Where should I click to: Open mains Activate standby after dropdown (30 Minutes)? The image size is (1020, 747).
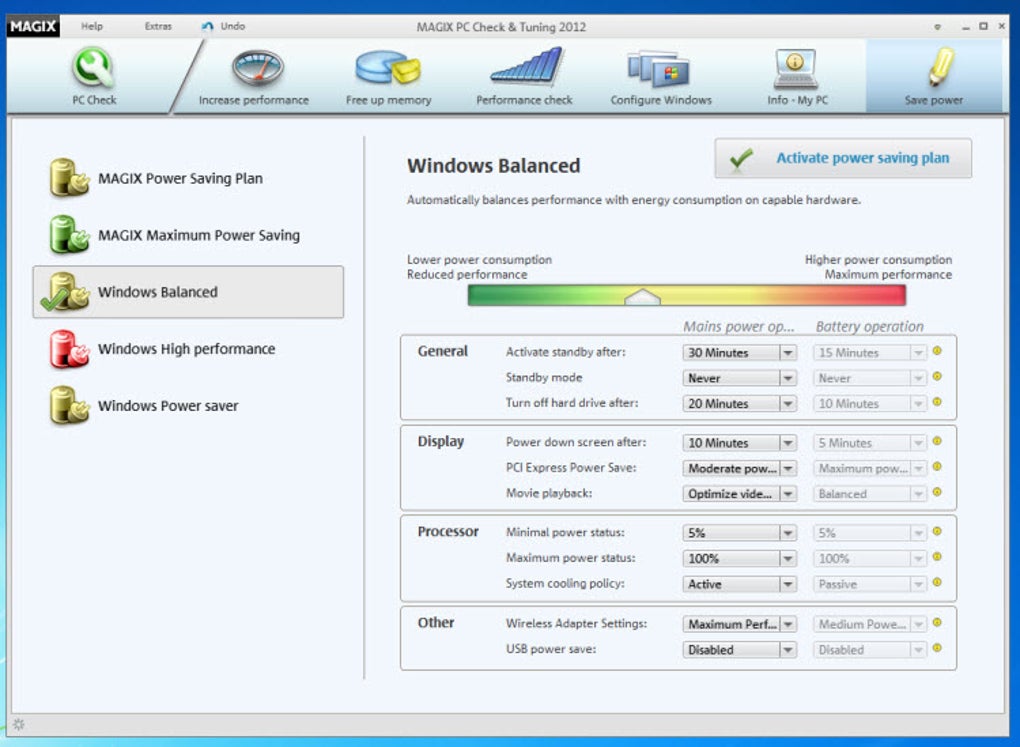(740, 353)
